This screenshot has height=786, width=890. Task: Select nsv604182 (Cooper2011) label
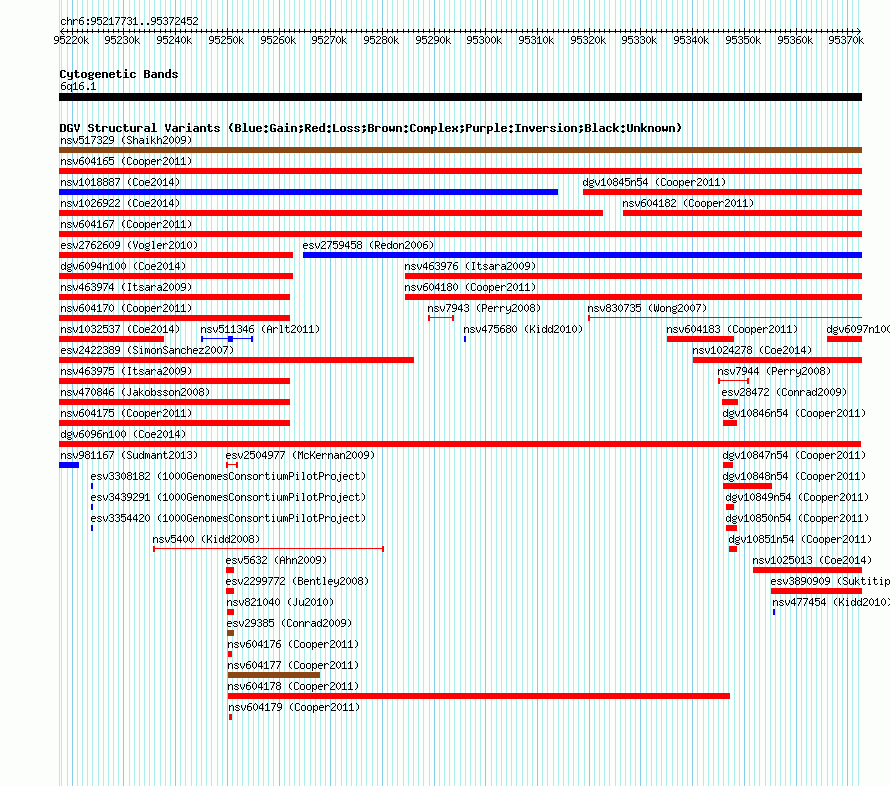pos(688,203)
